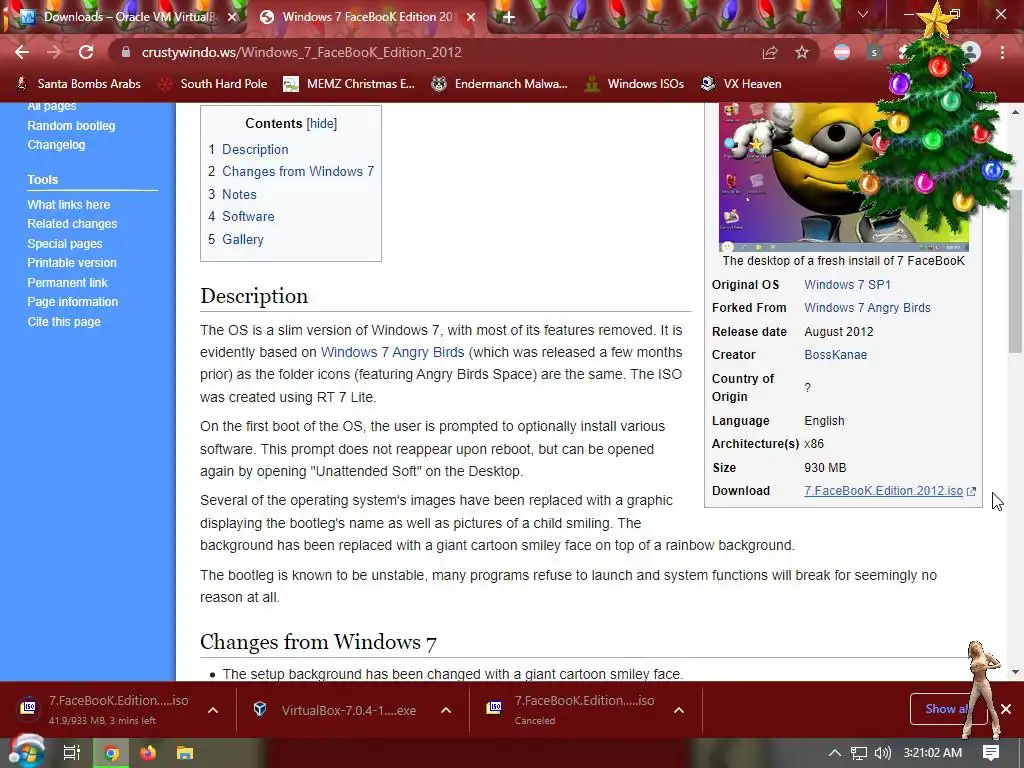Open the Santa Bombs Arabs bookmark
1024x768 pixels.
[x=78, y=84]
